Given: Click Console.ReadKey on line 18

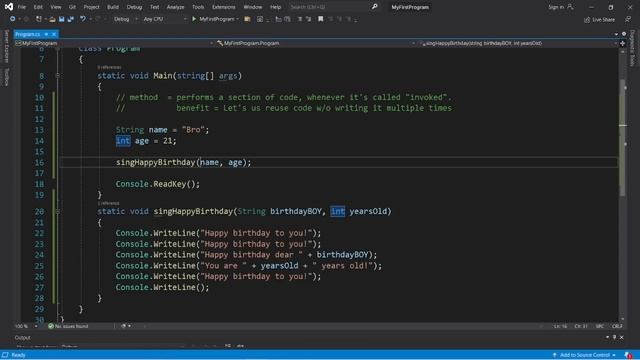Looking at the screenshot, I should coord(153,184).
